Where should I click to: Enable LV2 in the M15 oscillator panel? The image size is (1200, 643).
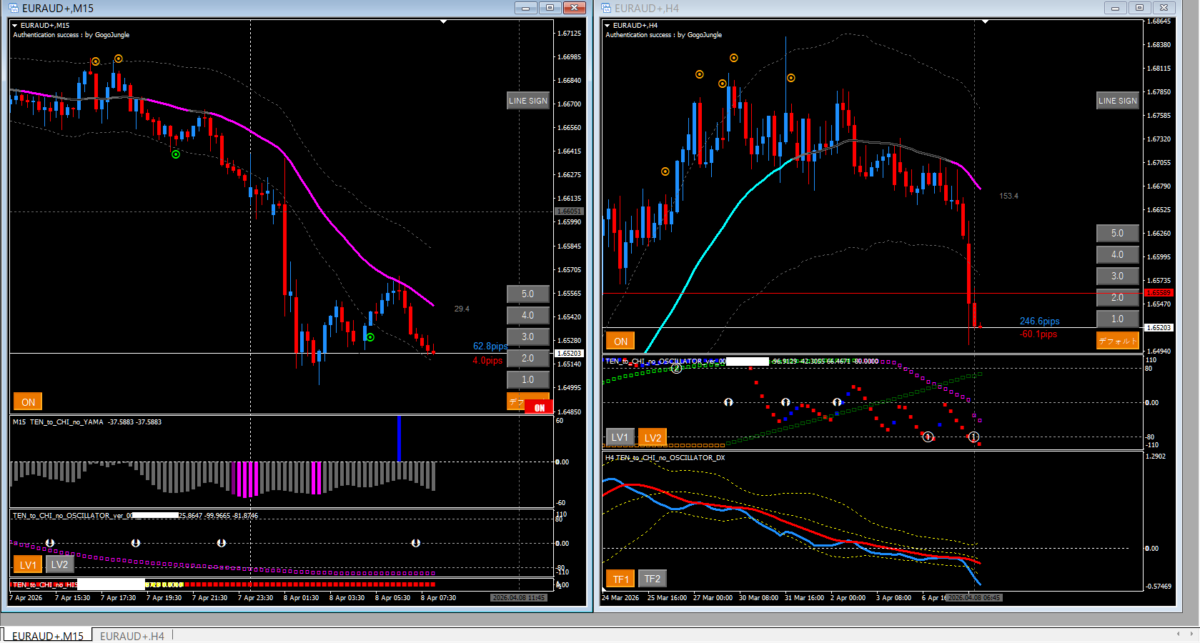coord(59,565)
